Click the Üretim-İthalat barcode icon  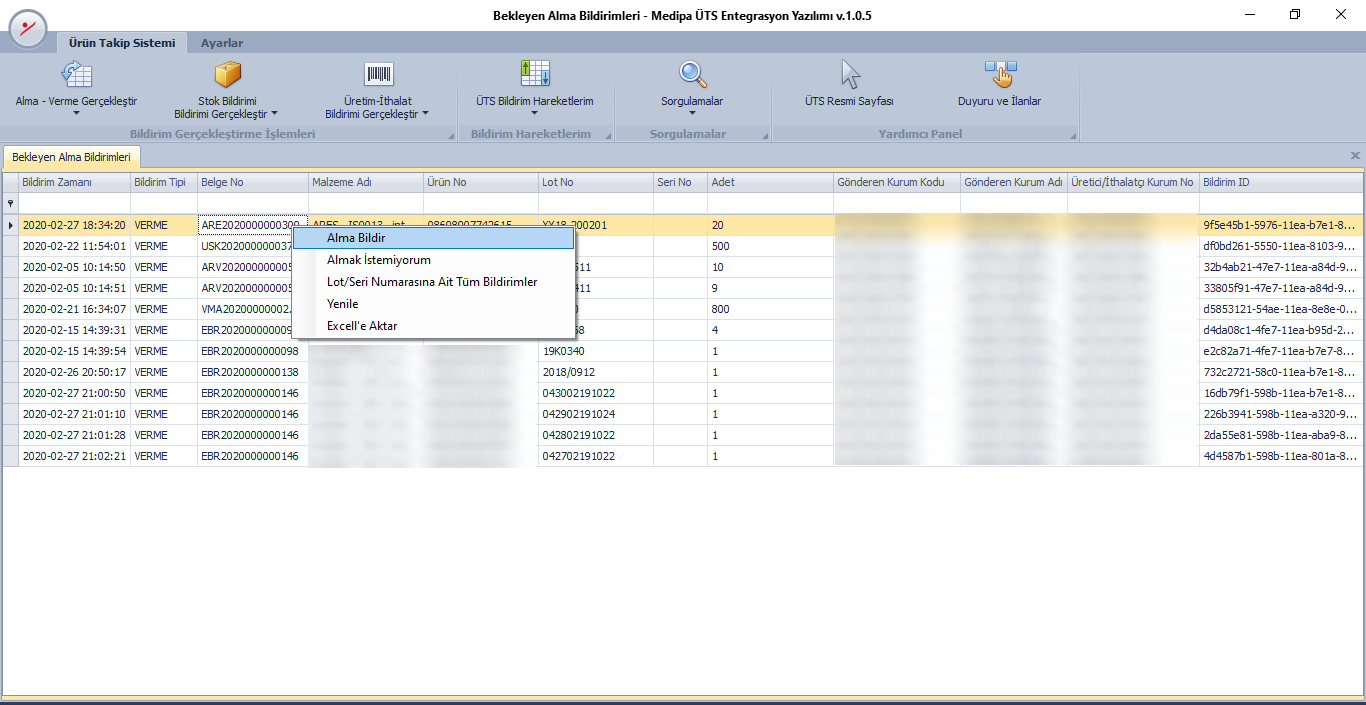coord(378,75)
